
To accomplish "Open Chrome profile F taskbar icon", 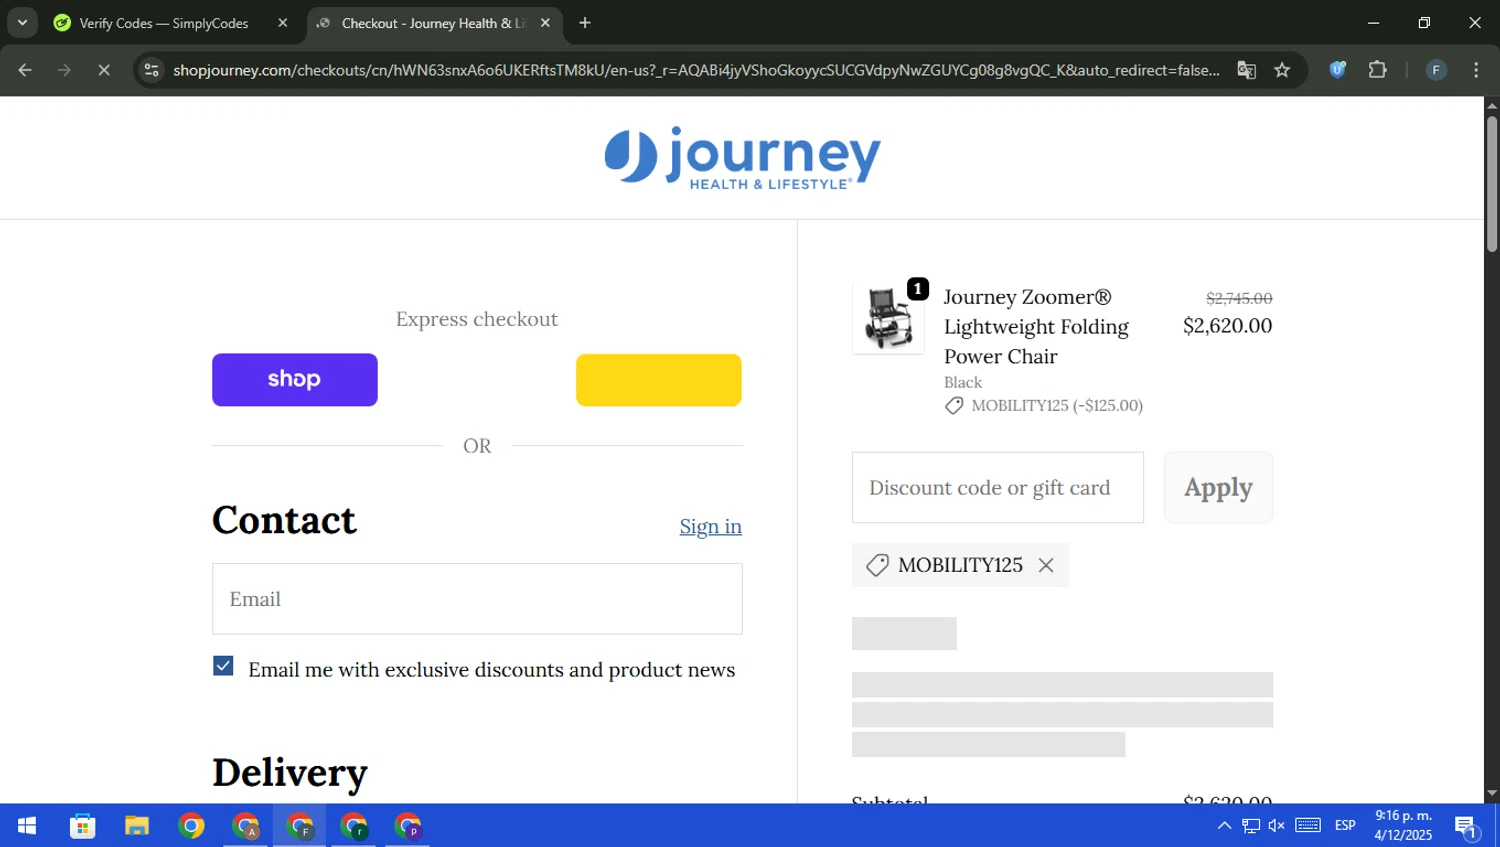I will tap(300, 826).
